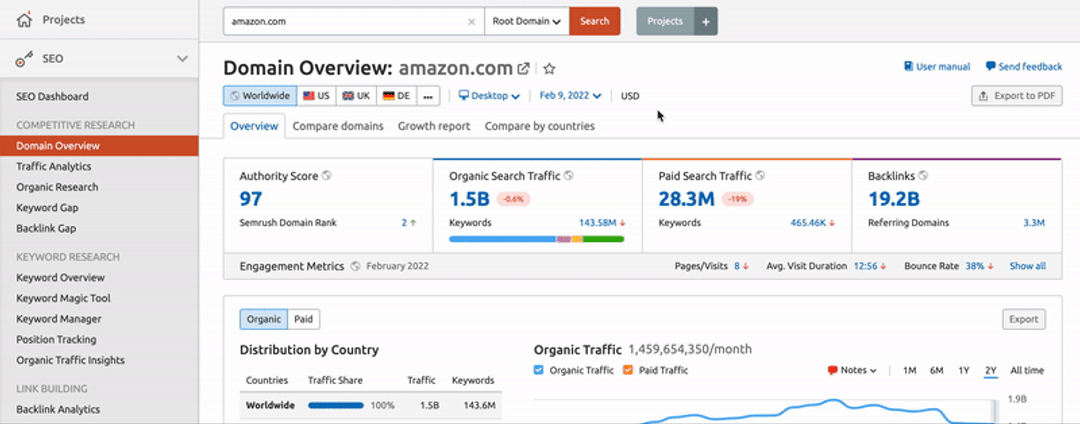Click the Notes speech bubble icon
Screen dimensions: 1080x424
pyautogui.click(x=833, y=370)
